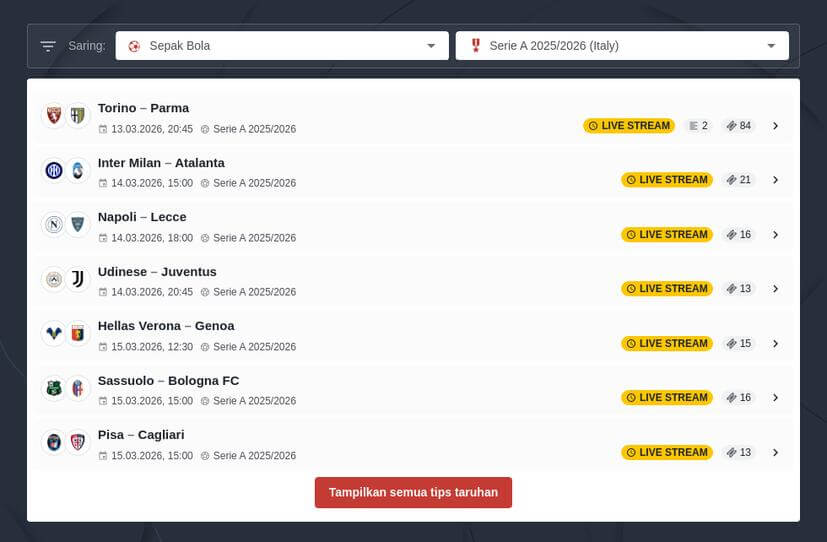Screen dimensions: 827x542
Task: Click the Napoli club crest
Action: (54, 225)
